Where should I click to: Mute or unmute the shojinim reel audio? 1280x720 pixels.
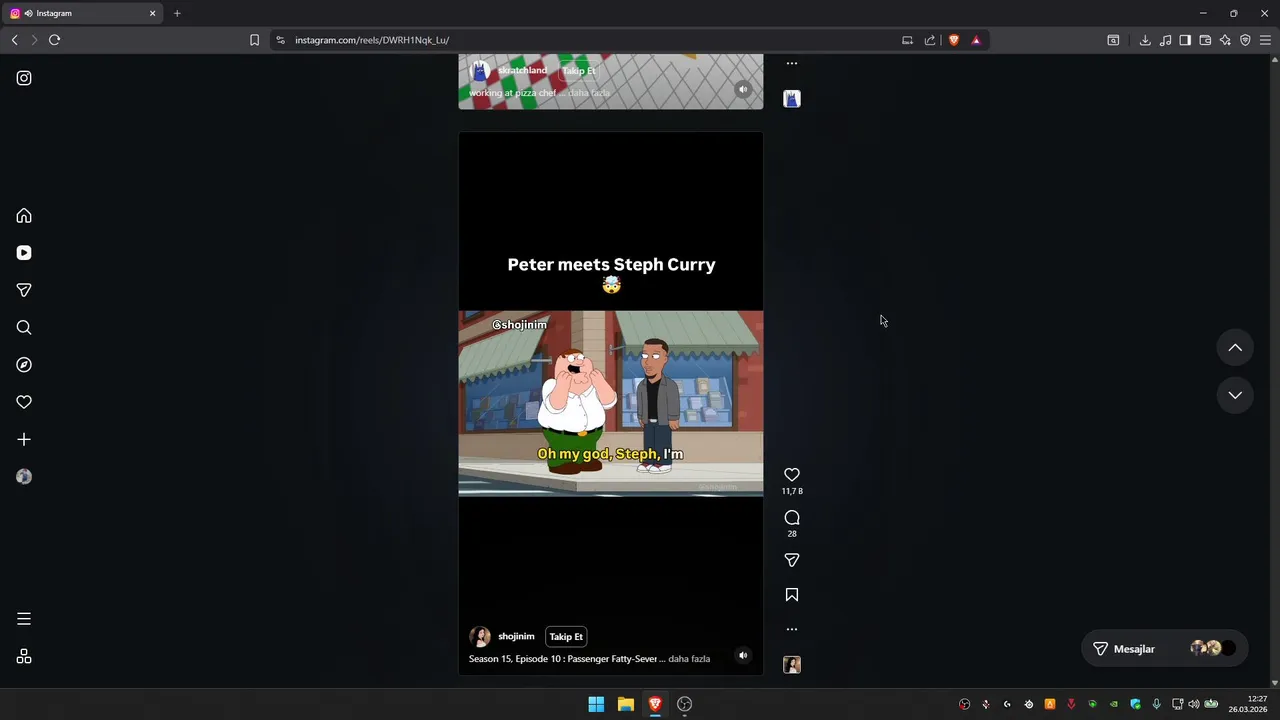pos(742,656)
